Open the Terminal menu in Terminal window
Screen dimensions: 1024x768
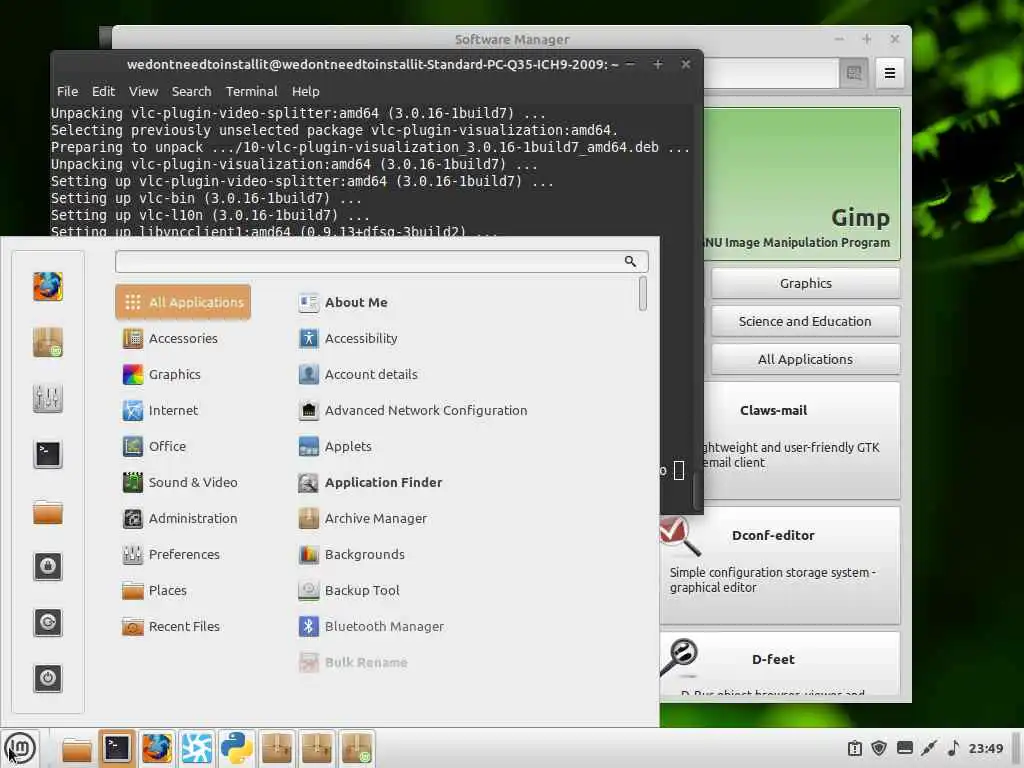[251, 91]
